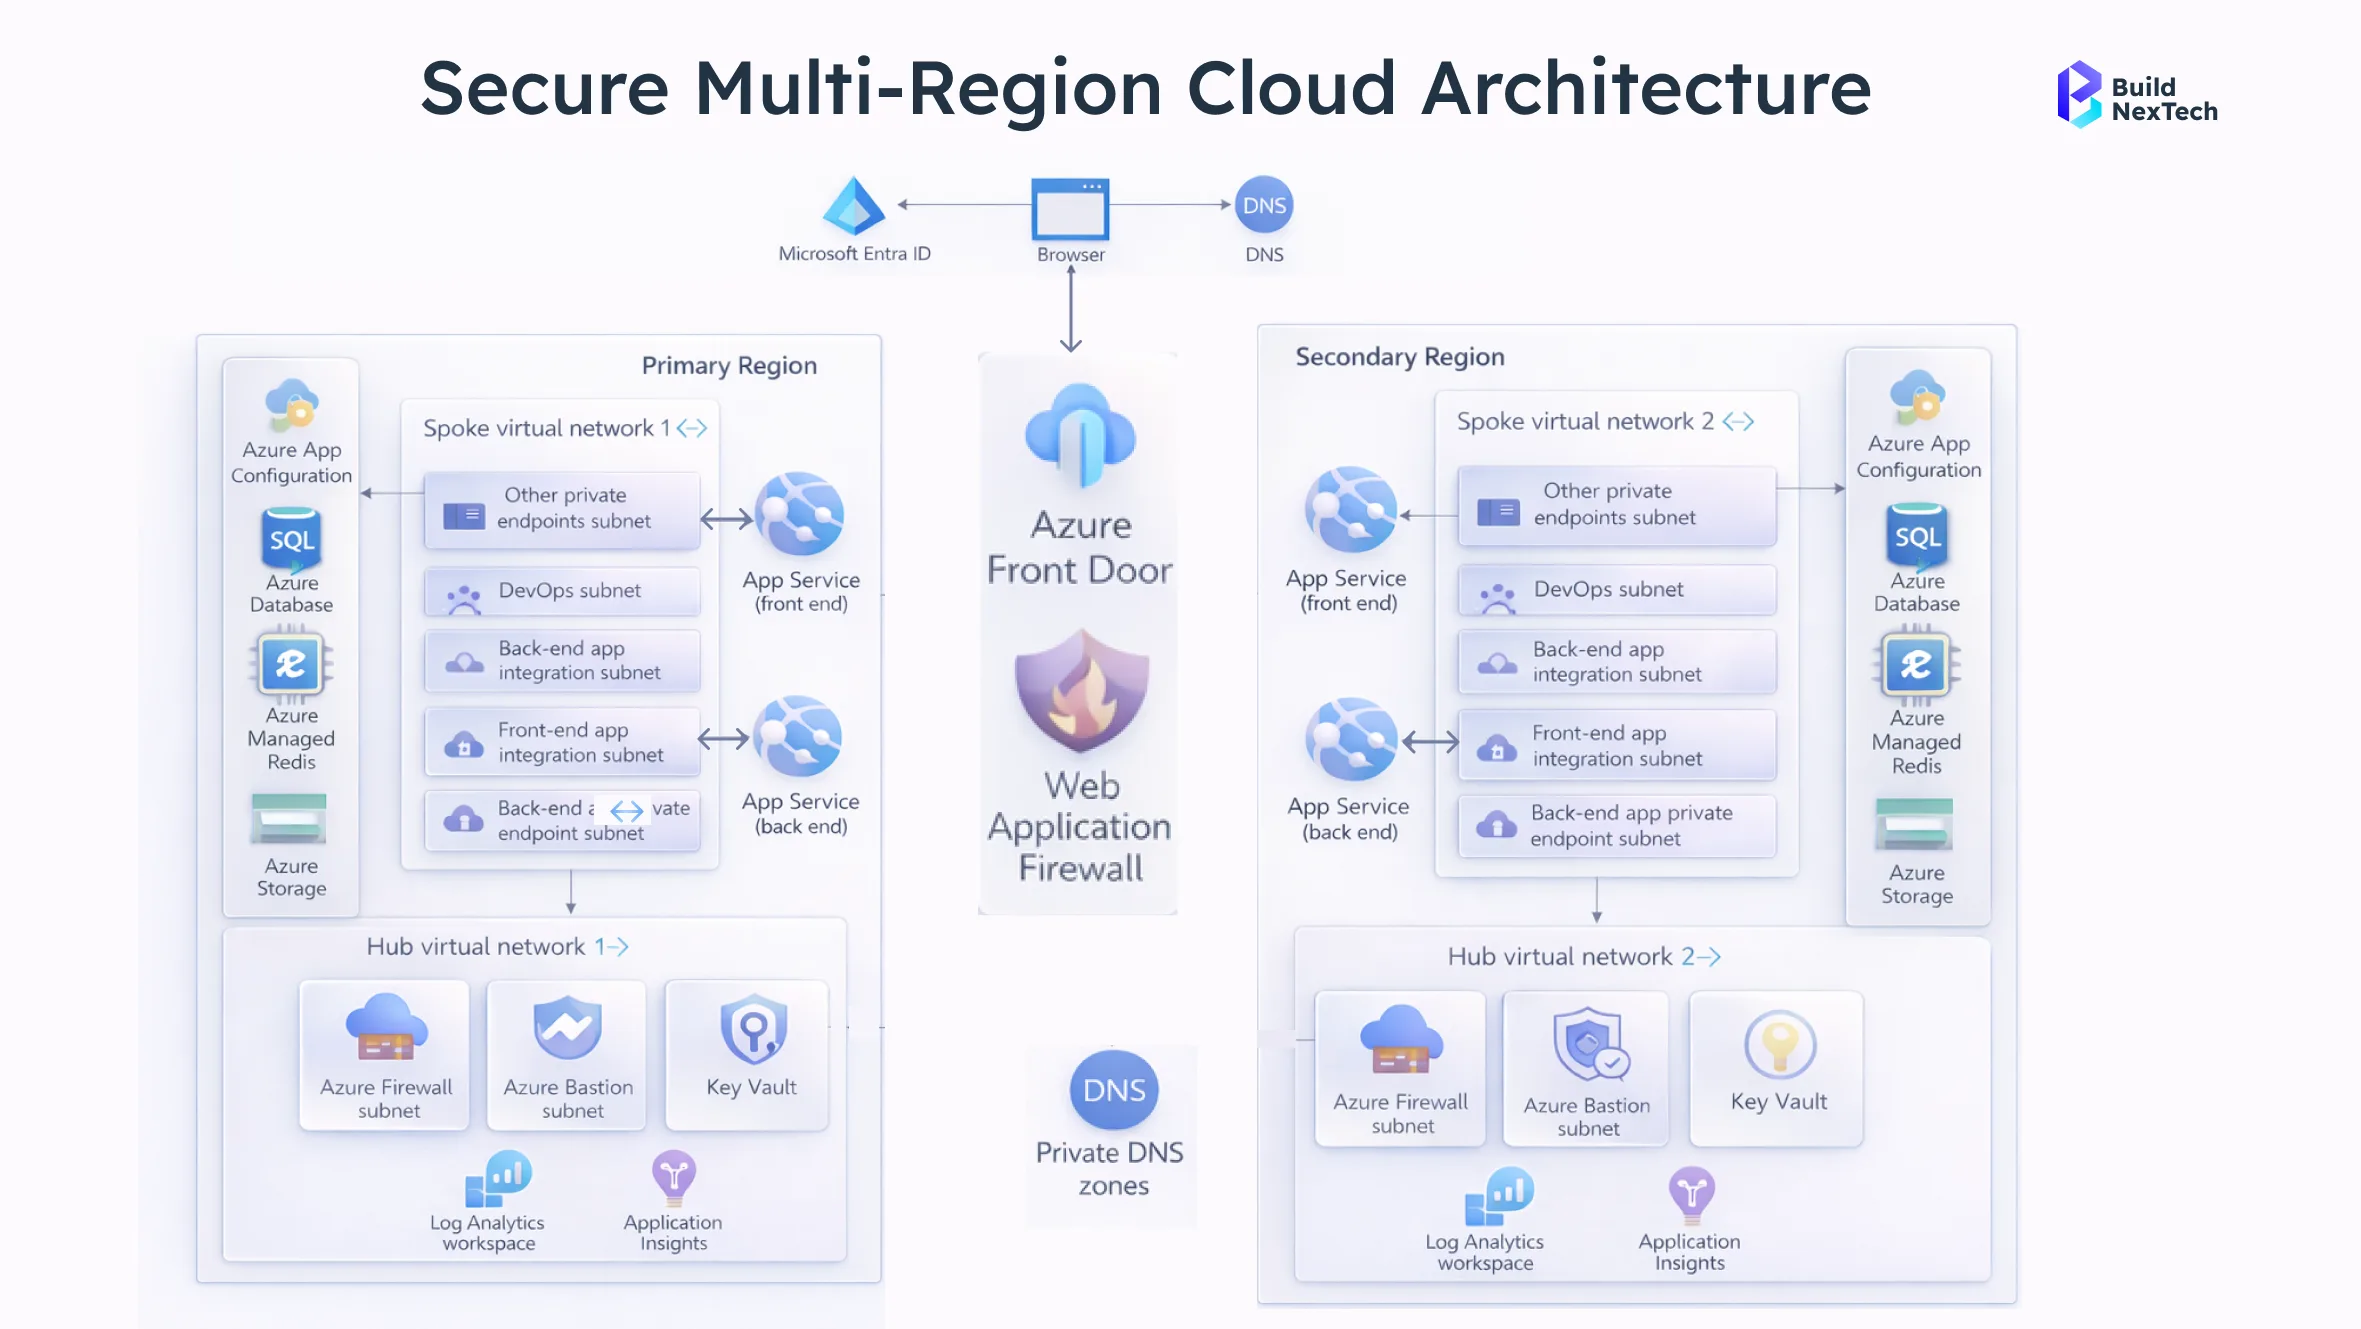
Task: Click Key Vault icon in Hub network 2
Action: 1778,1046
